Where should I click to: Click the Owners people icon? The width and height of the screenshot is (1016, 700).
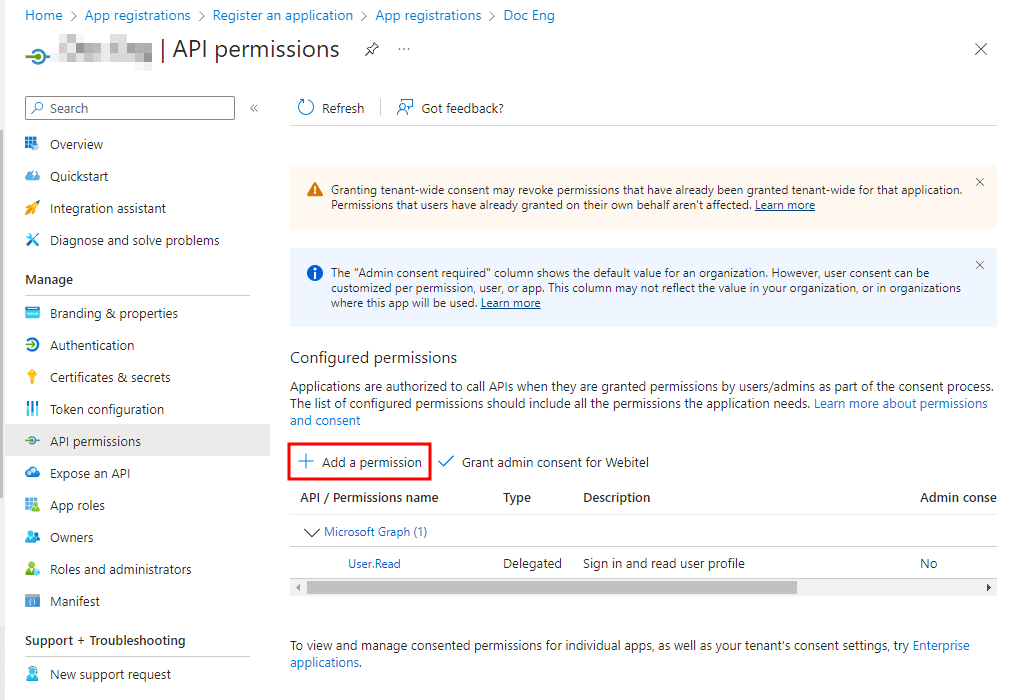tap(32, 537)
